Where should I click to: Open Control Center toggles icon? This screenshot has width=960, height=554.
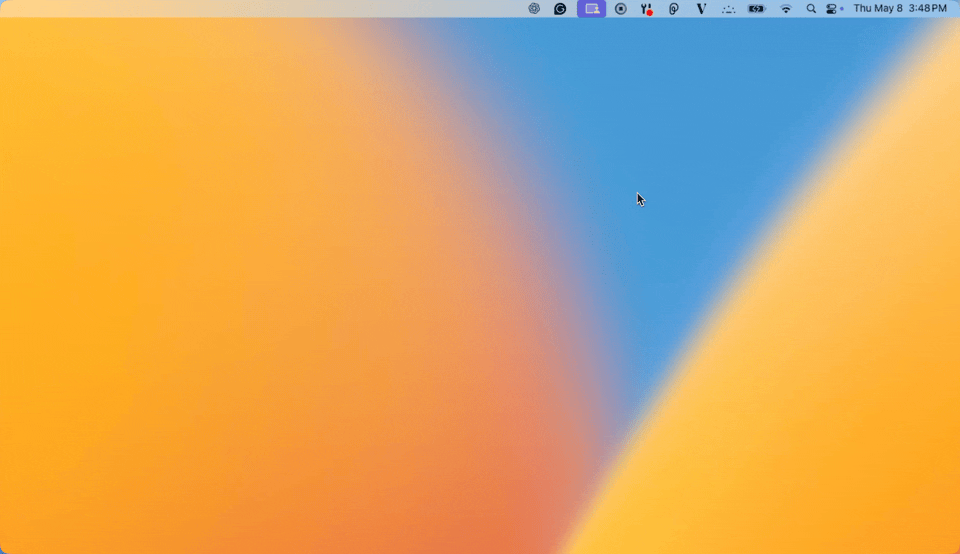831,9
